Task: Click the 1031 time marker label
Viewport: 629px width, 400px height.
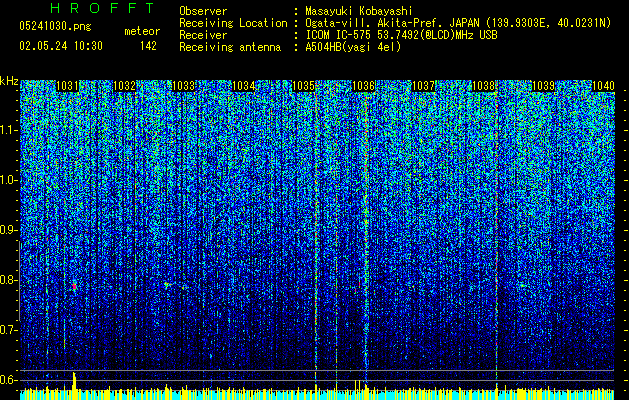Action: [x=67, y=86]
